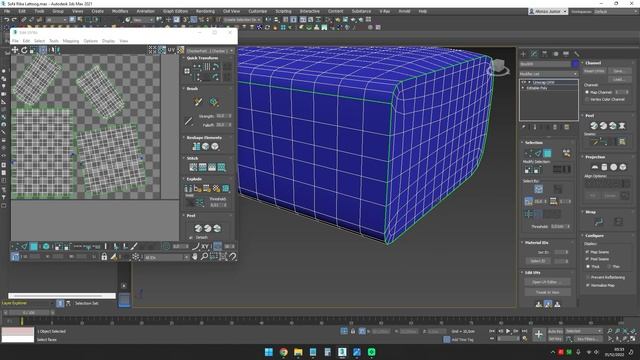Viewport: 640px width, 360px height.
Task: Click the blue object color swatch
Action: pyautogui.click(x=575, y=64)
